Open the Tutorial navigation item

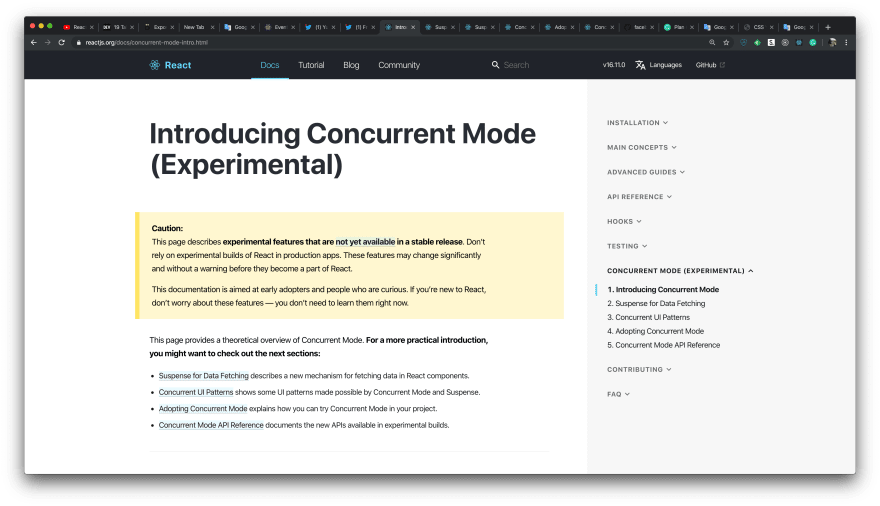311,65
